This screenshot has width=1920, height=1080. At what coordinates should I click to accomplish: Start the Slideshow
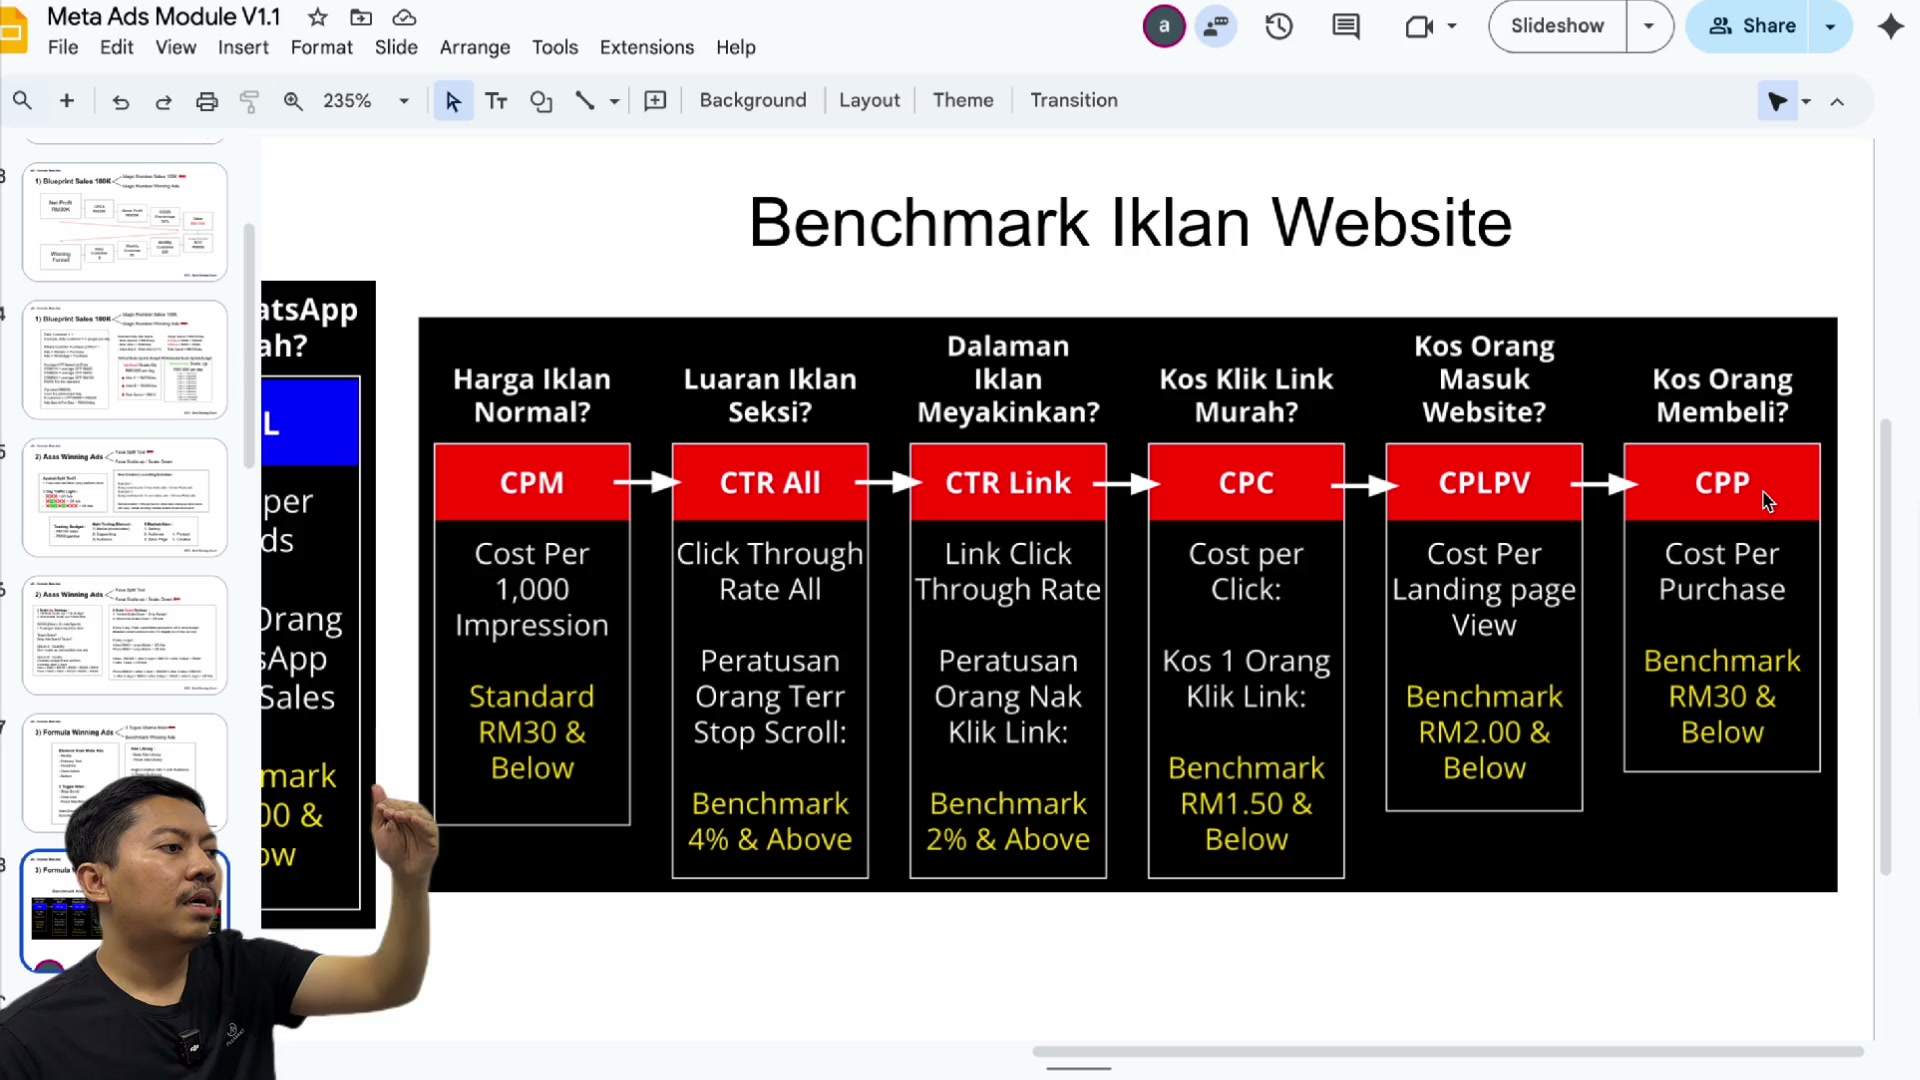click(1557, 26)
